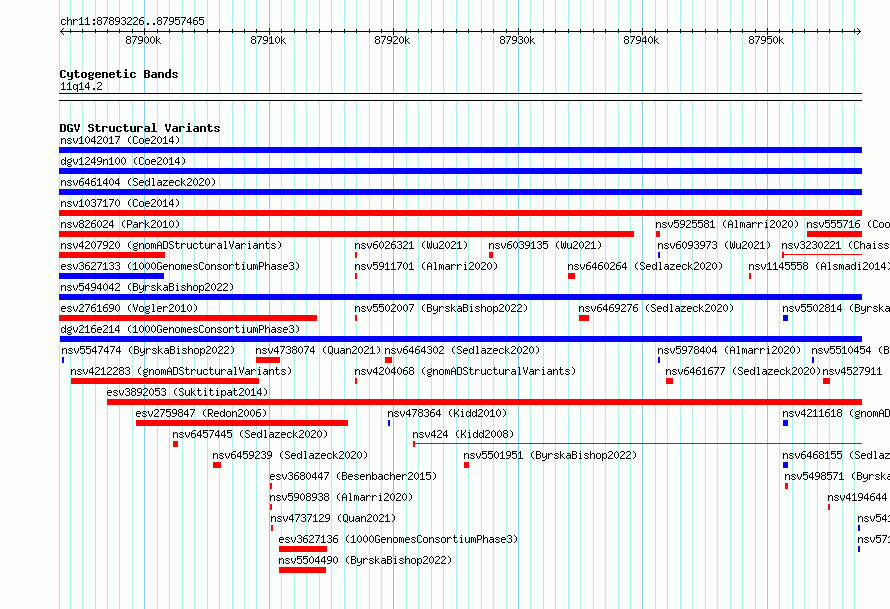Click the thin red line under nsv424
This screenshot has width=890, height=609.
(x=637, y=444)
